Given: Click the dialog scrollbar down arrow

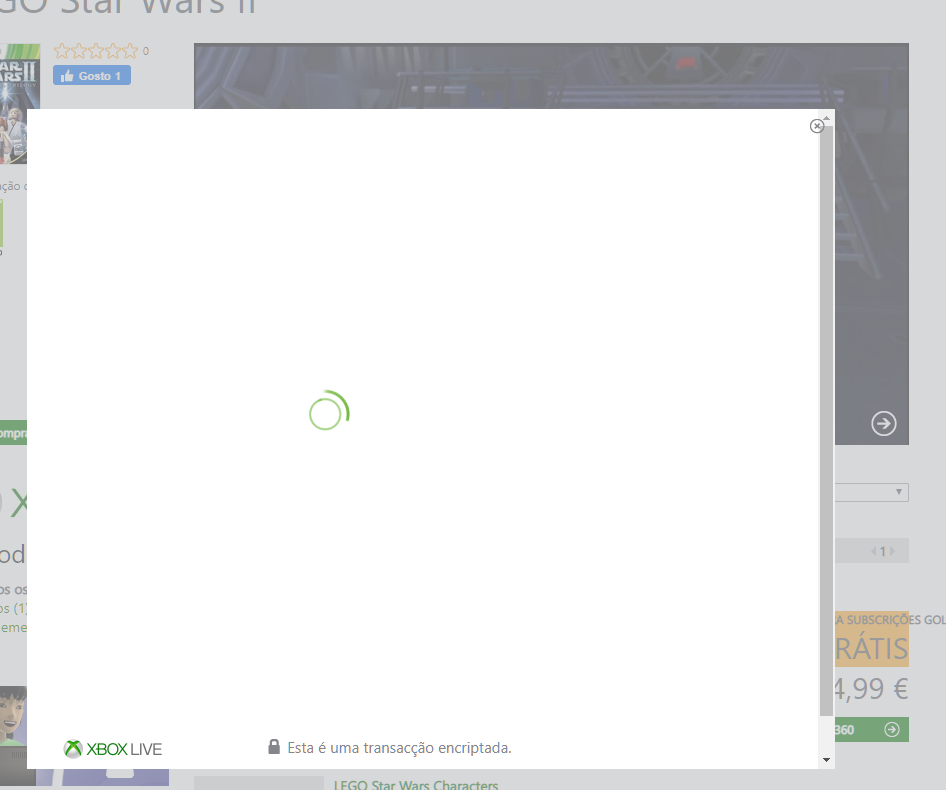Looking at the screenshot, I should (x=827, y=760).
